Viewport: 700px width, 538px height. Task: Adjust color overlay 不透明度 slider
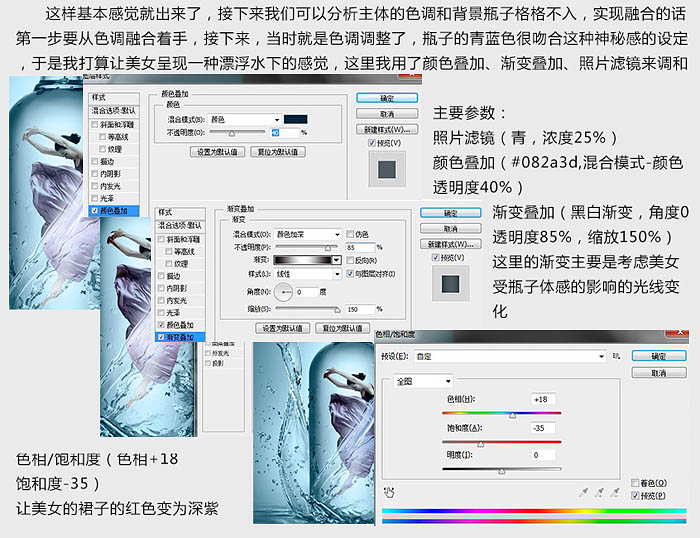(232, 133)
